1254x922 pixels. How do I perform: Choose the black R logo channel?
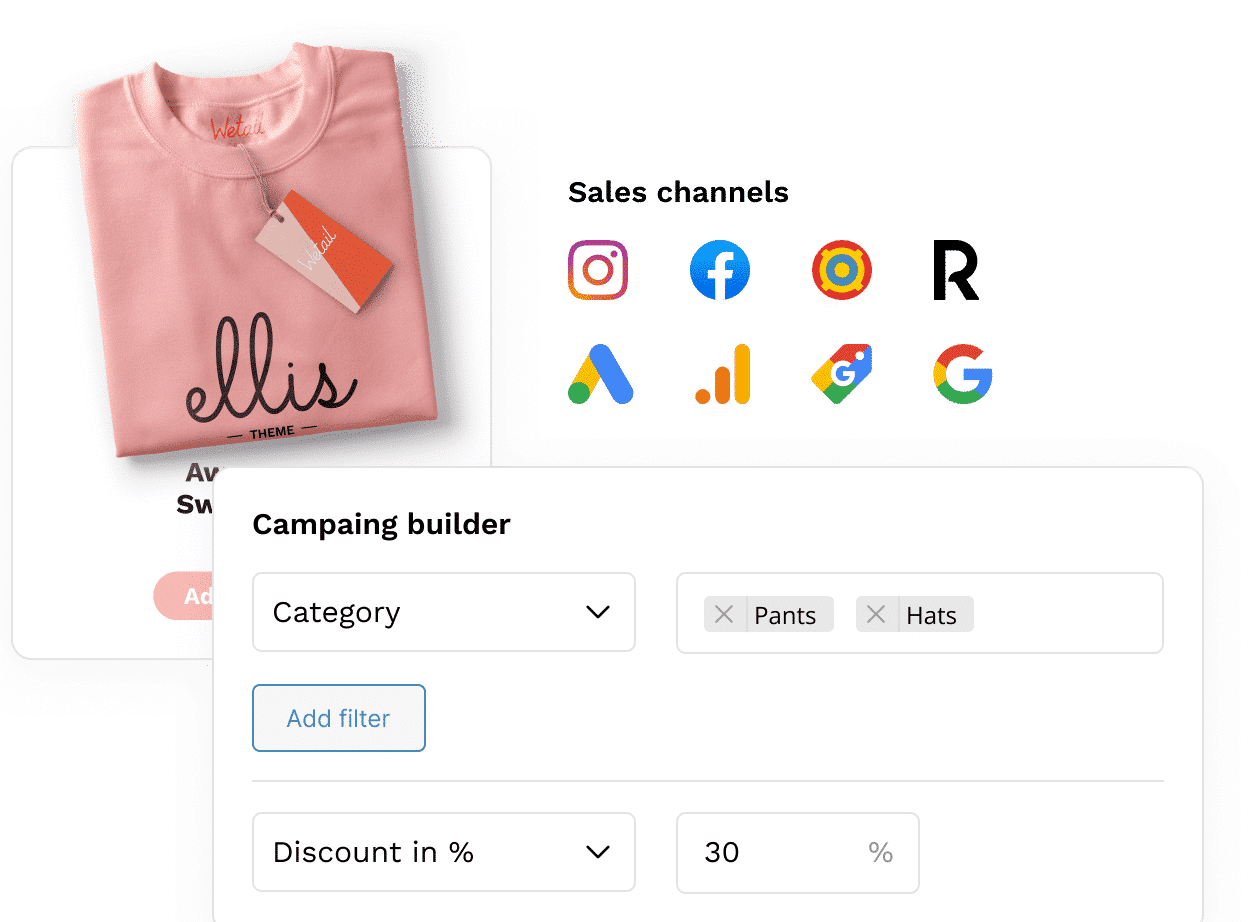click(956, 270)
